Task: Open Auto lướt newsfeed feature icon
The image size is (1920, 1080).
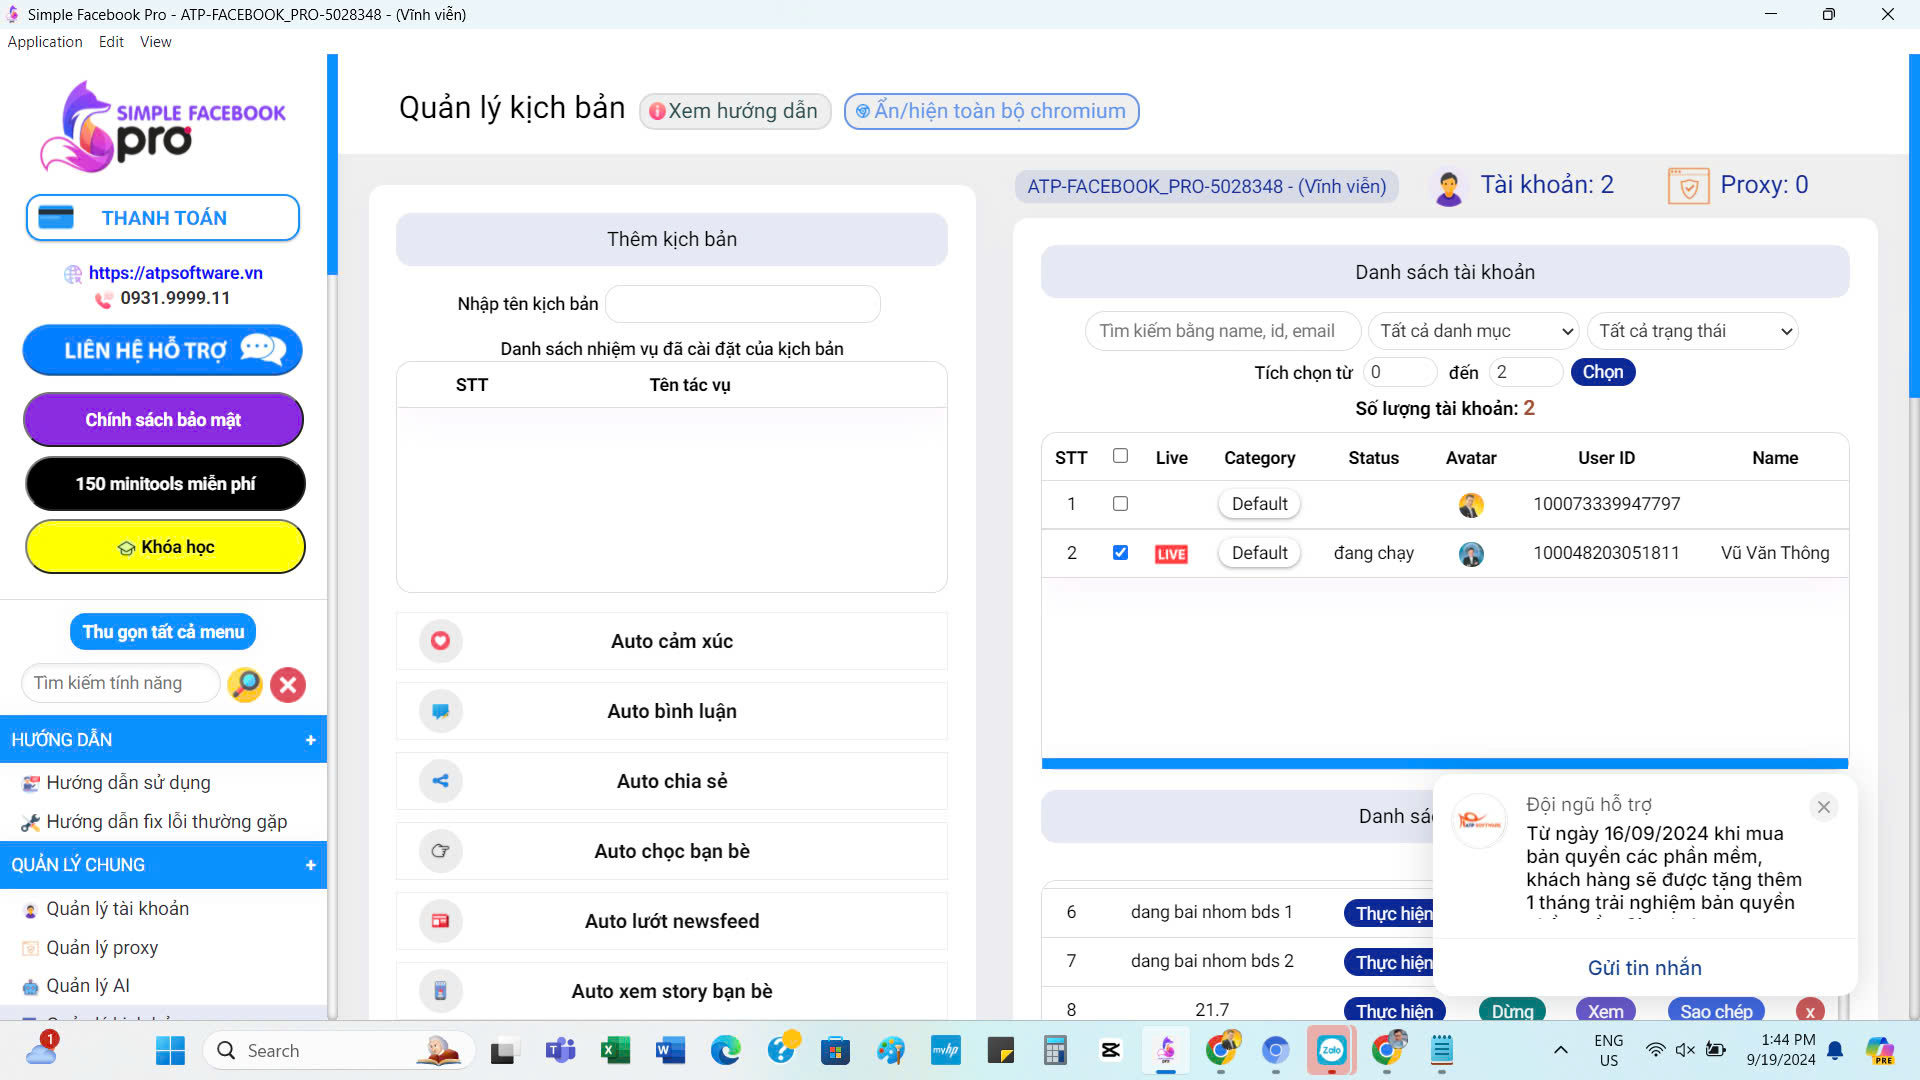Action: (x=440, y=921)
